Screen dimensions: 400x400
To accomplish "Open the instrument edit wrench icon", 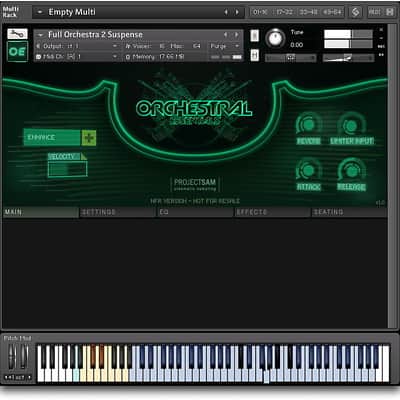I will [17, 34].
